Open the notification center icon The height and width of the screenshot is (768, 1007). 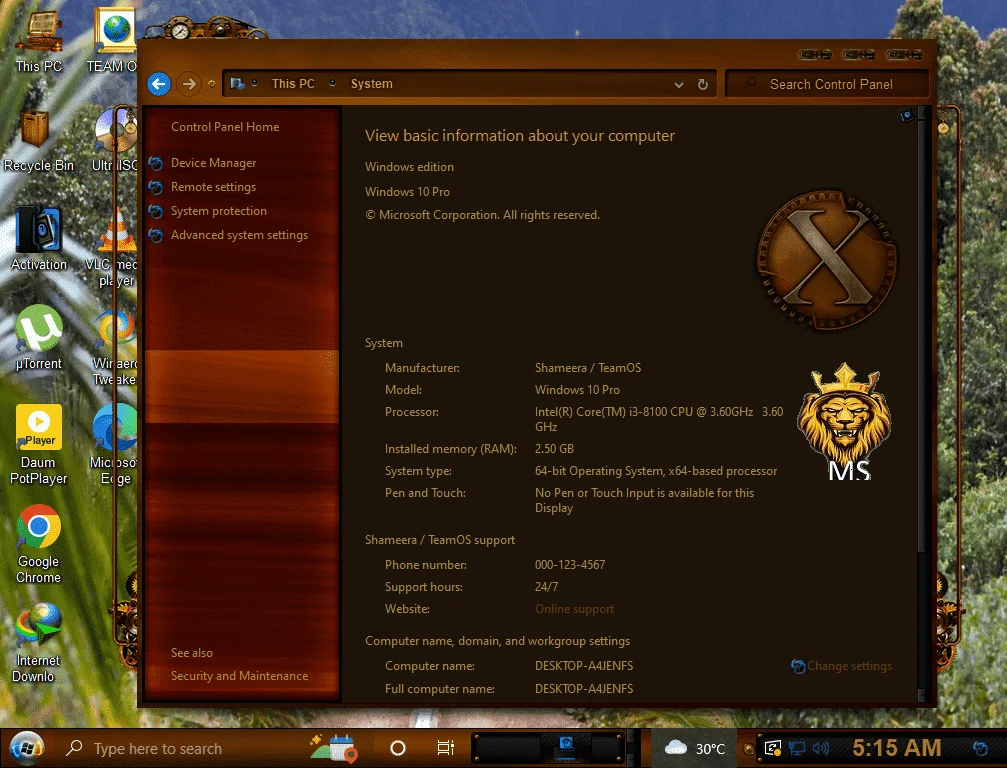981,749
